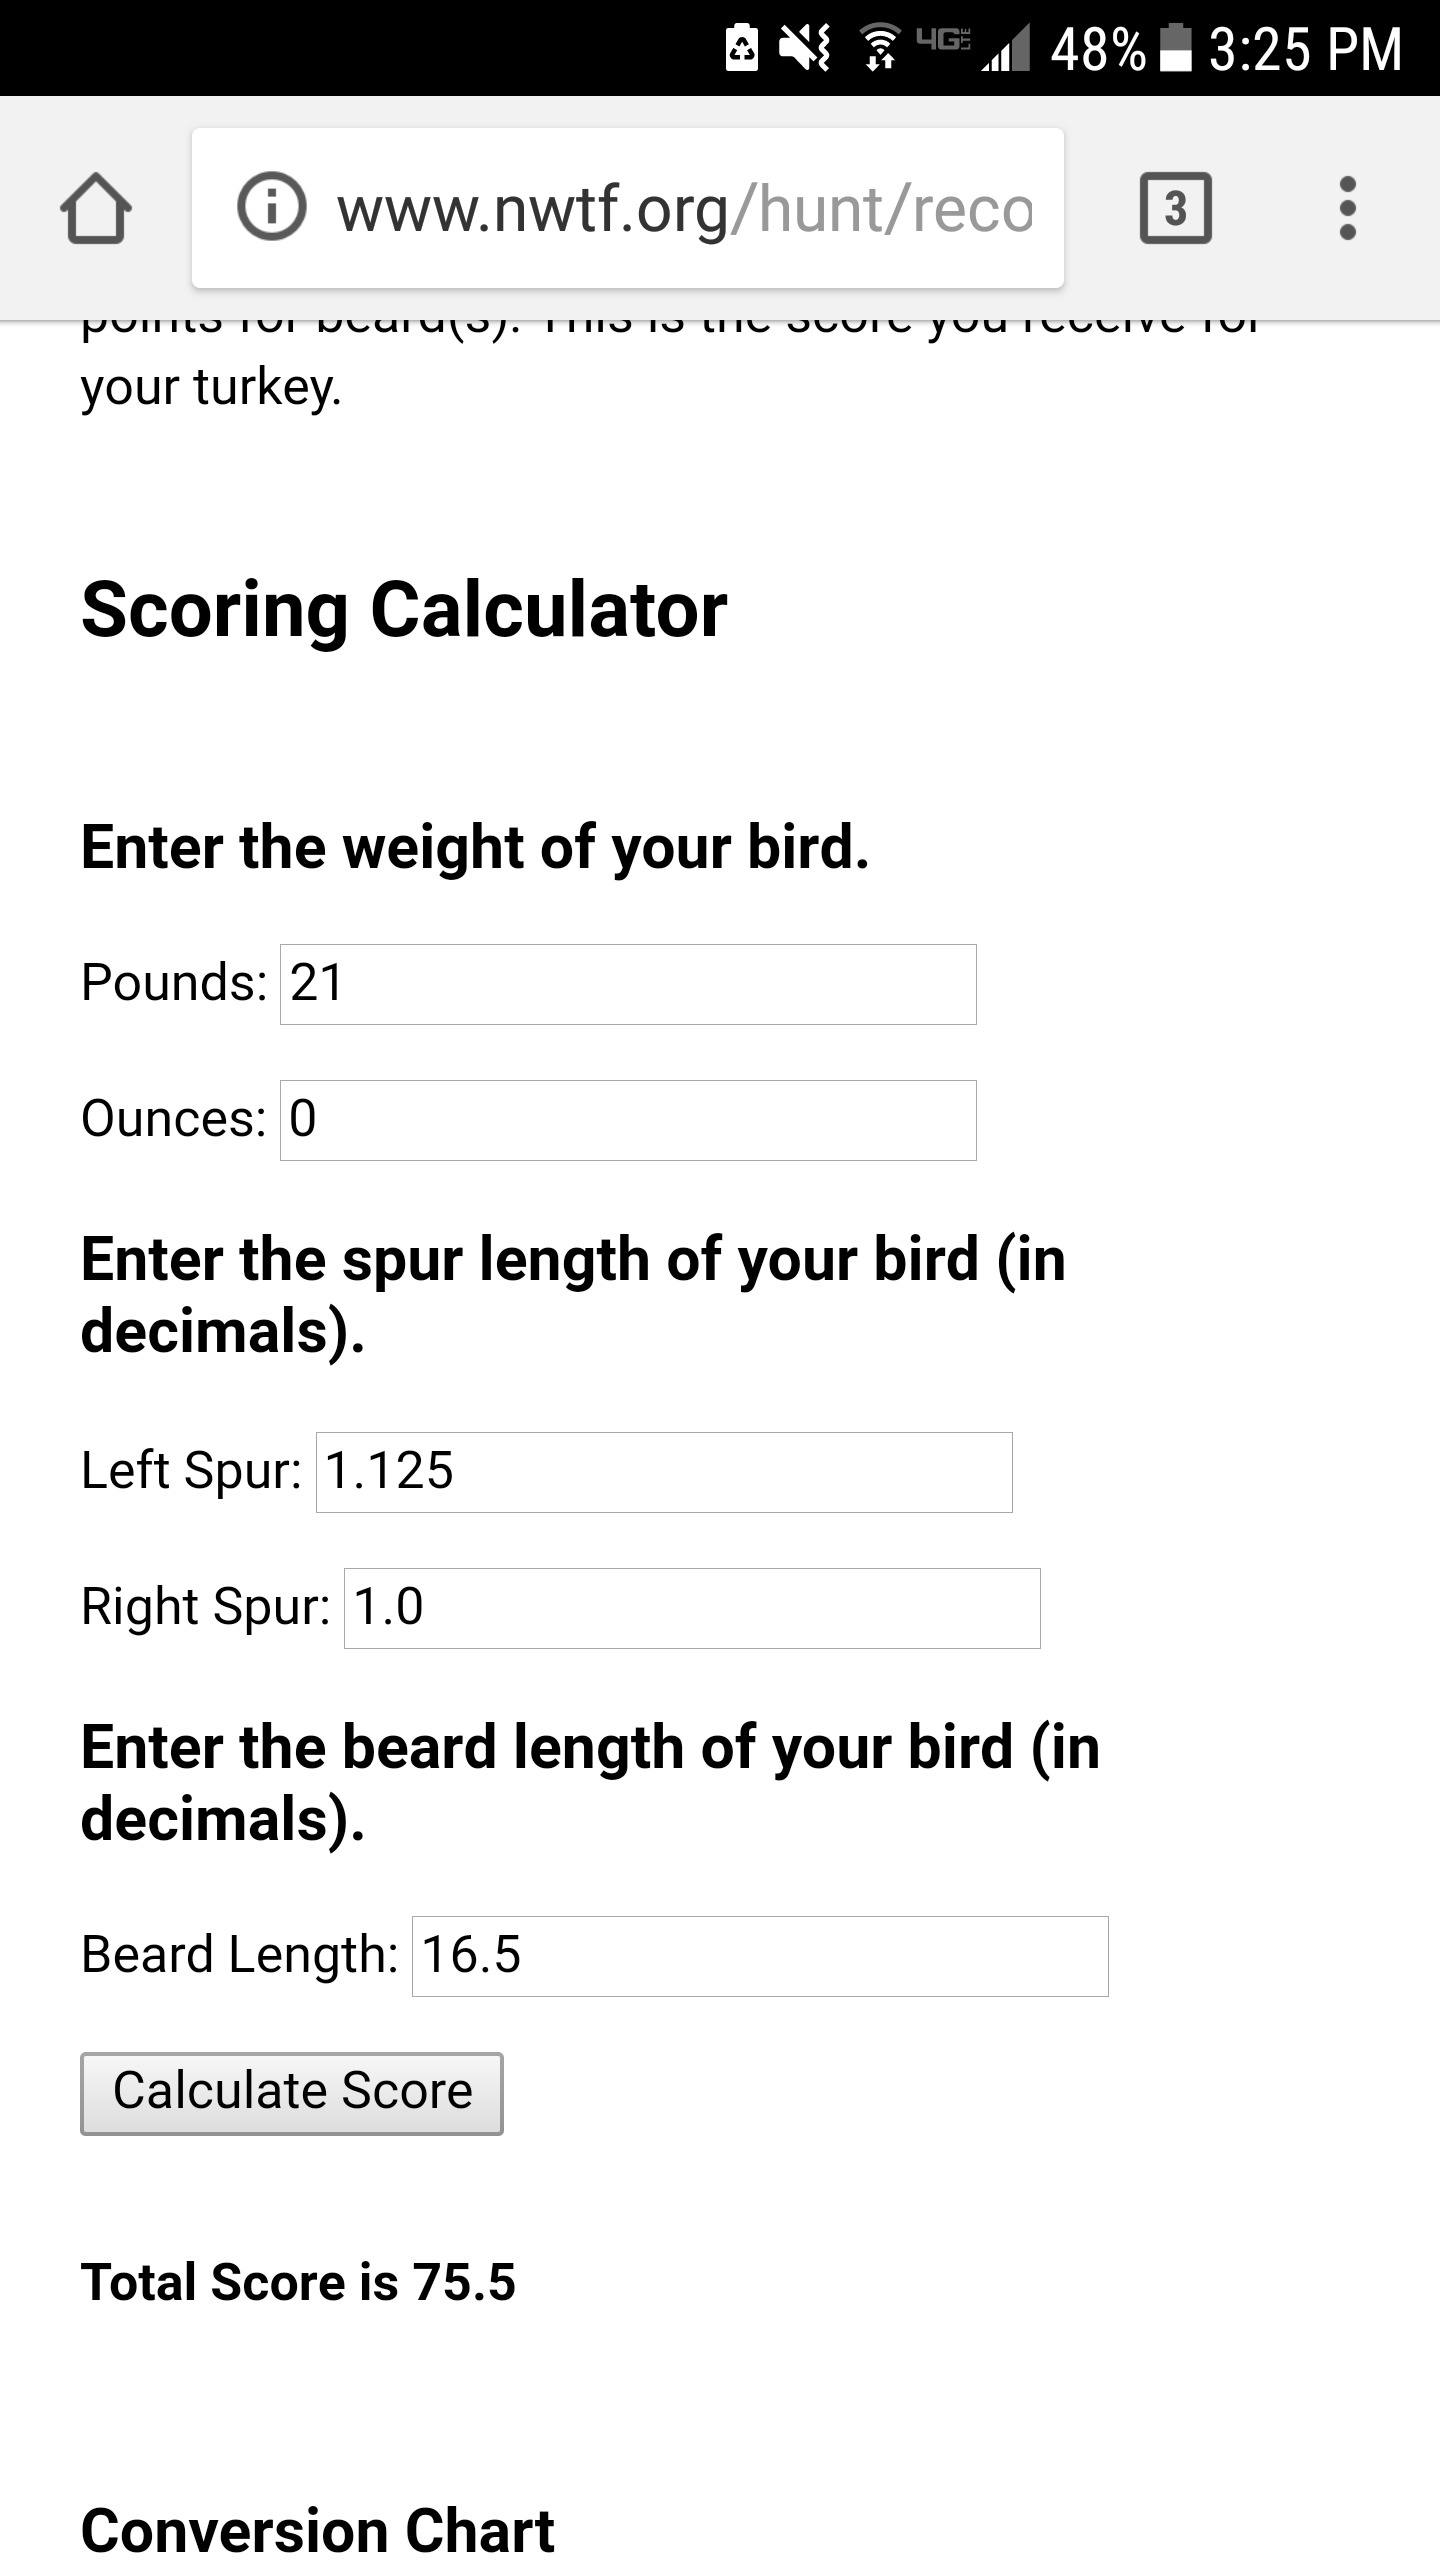Tap the 3:25 PM clock

pos(1305,48)
